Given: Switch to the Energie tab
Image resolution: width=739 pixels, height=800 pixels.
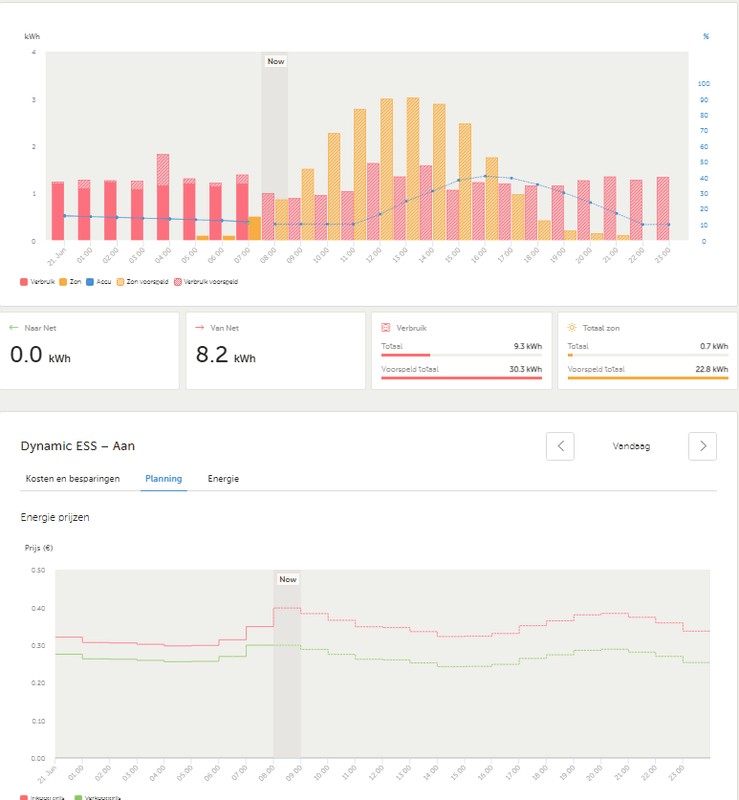Looking at the screenshot, I should [x=223, y=479].
